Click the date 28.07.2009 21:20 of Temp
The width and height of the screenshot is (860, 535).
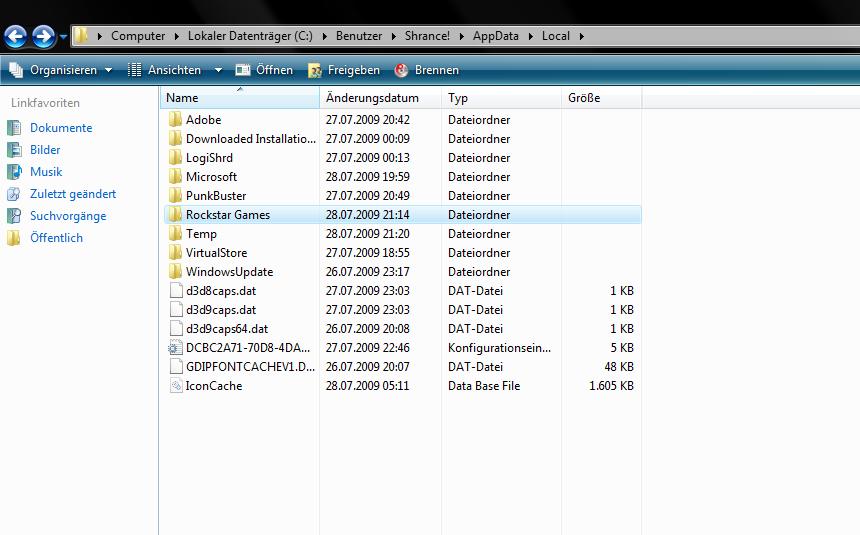click(x=367, y=234)
